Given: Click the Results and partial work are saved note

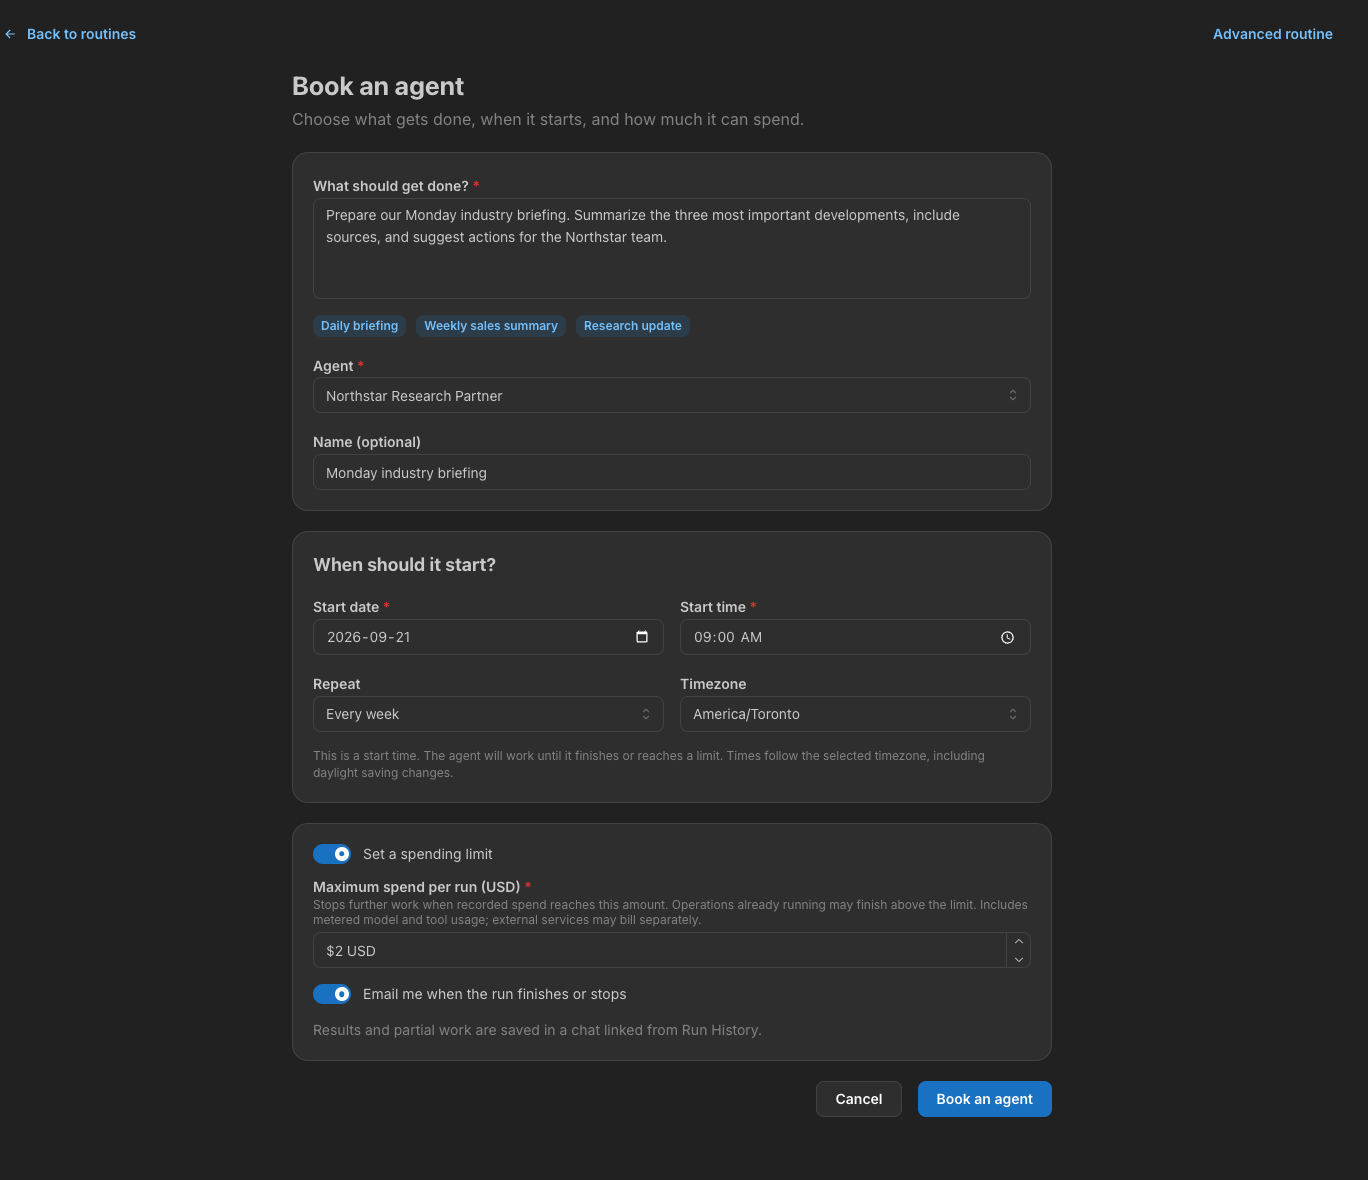Looking at the screenshot, I should [x=537, y=1030].
